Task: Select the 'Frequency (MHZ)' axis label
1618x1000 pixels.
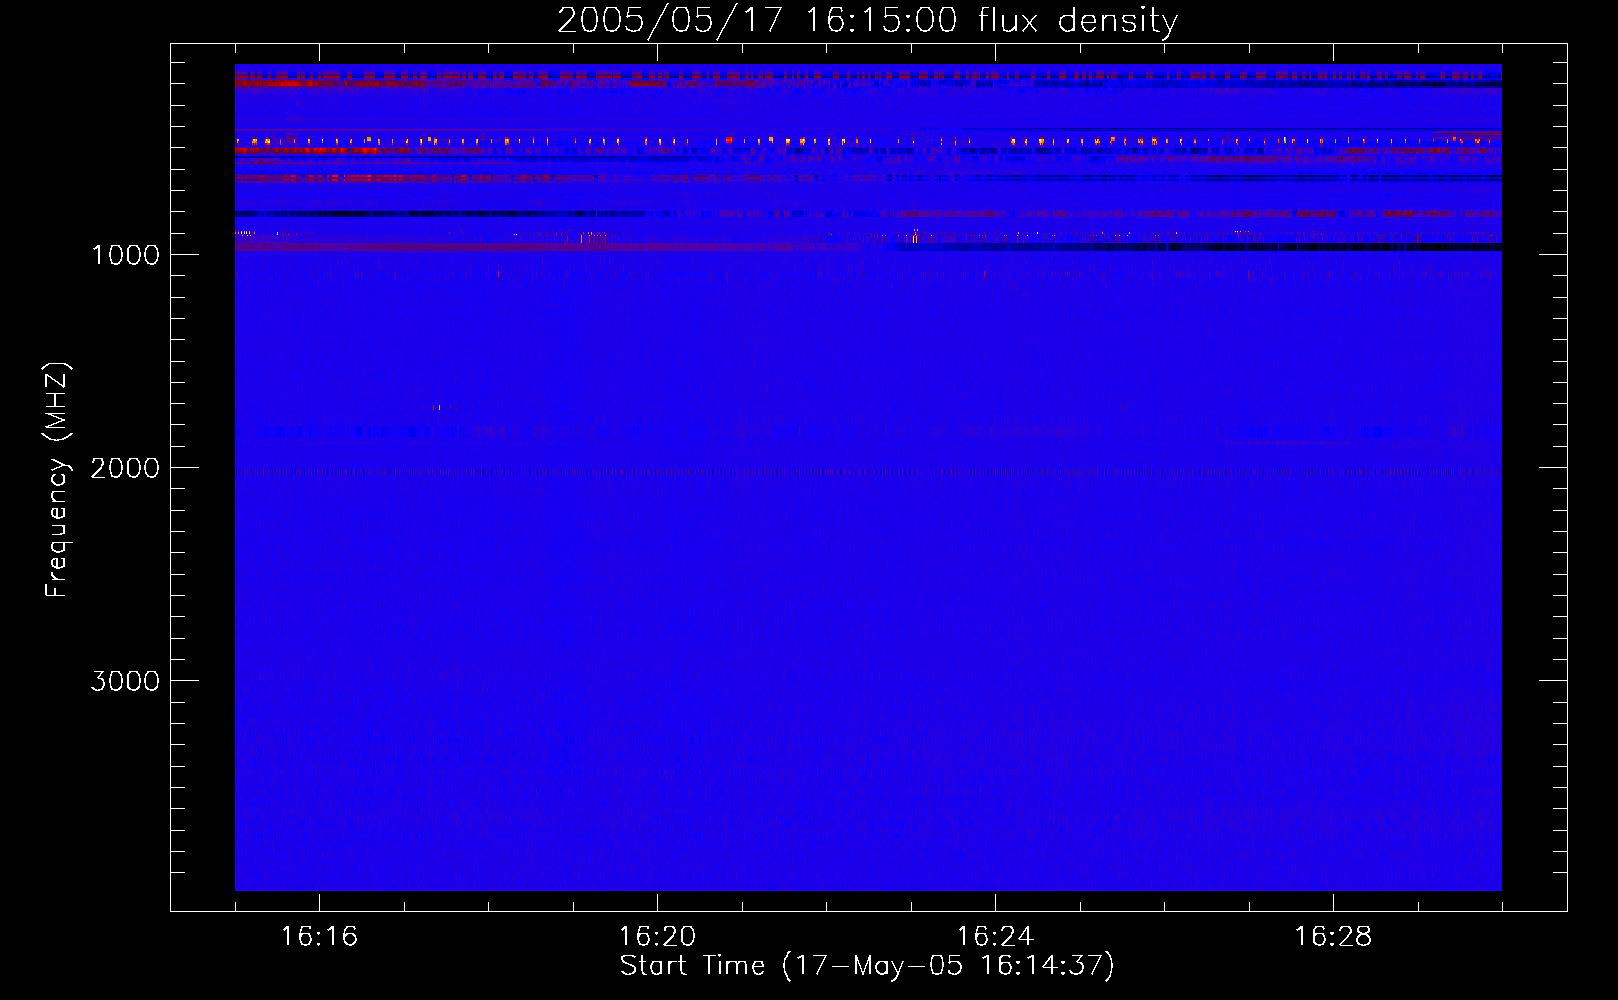Action: 57,480
